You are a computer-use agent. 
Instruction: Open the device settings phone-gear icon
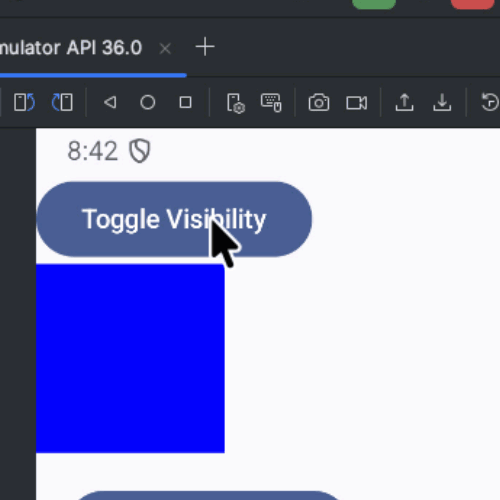coord(236,103)
